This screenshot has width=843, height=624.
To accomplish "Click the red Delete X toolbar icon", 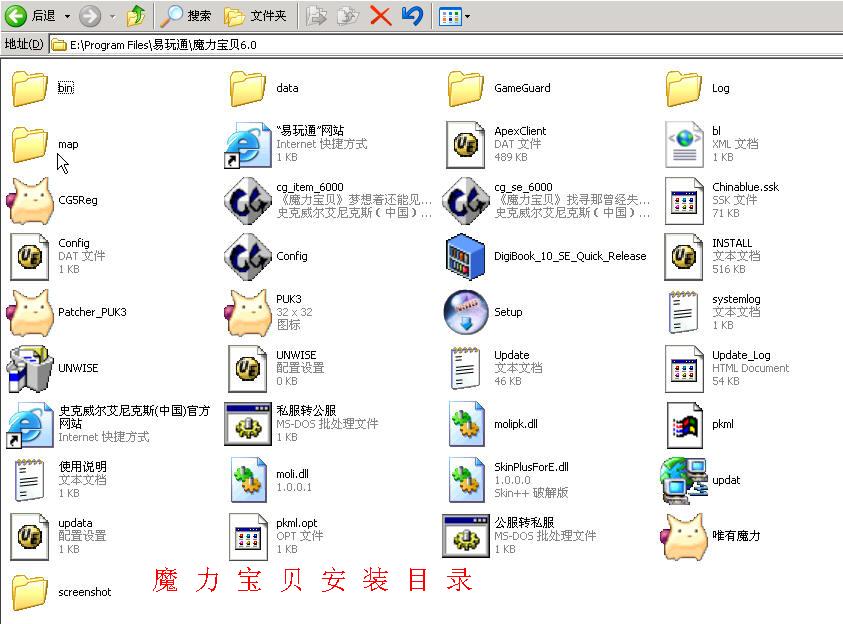I will click(x=381, y=16).
